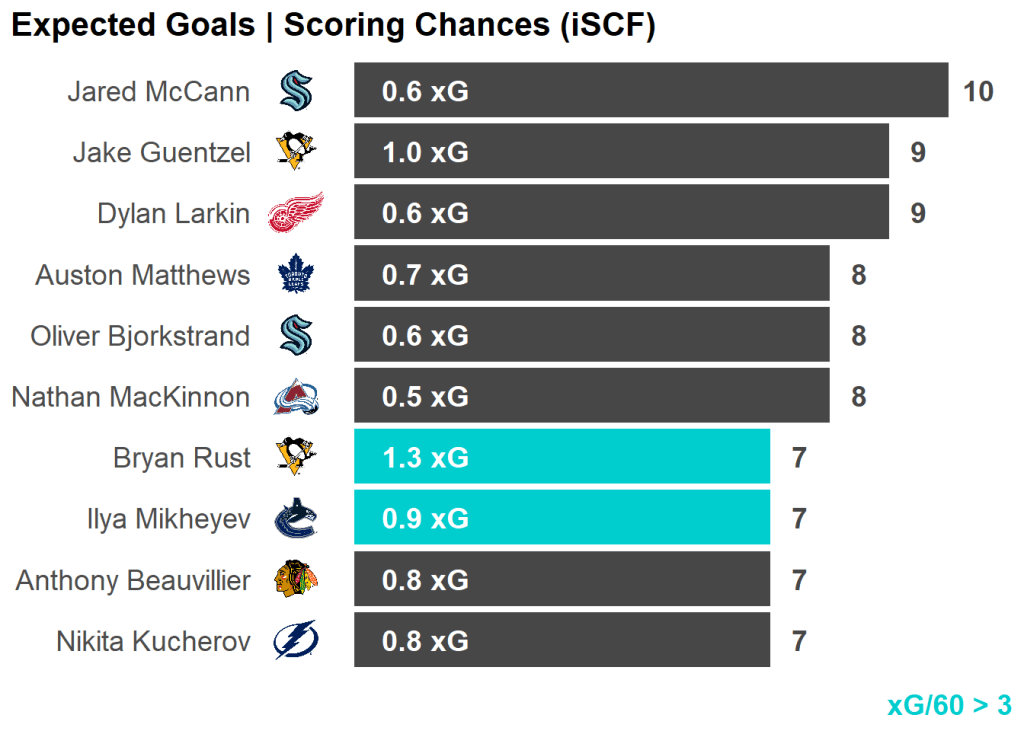Viewport: 1024px width, 731px height.
Task: Click the xG/60 > 3 legend text
Action: point(949,705)
